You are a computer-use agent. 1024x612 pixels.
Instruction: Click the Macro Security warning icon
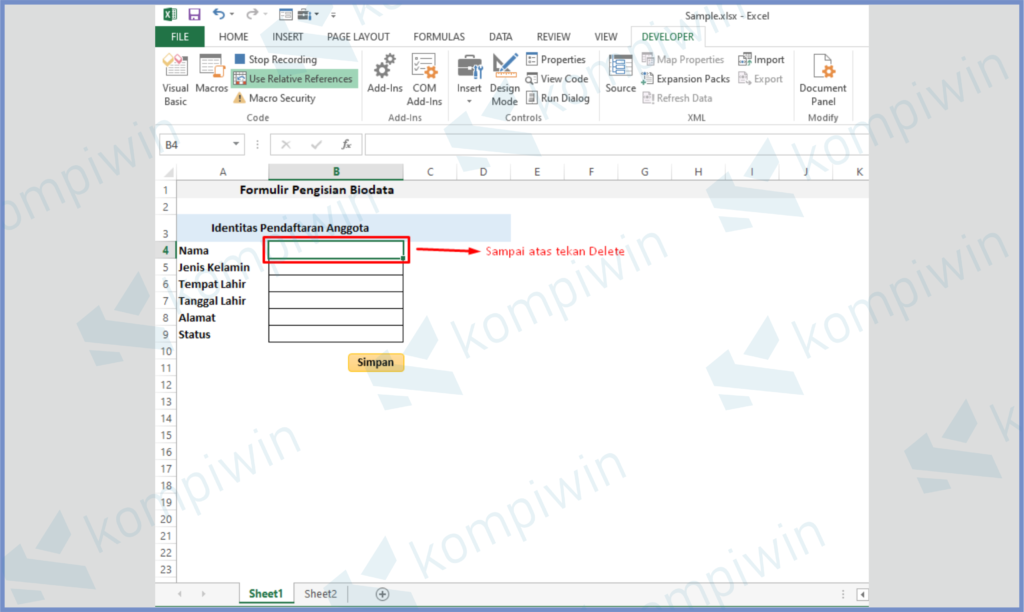[239, 99]
